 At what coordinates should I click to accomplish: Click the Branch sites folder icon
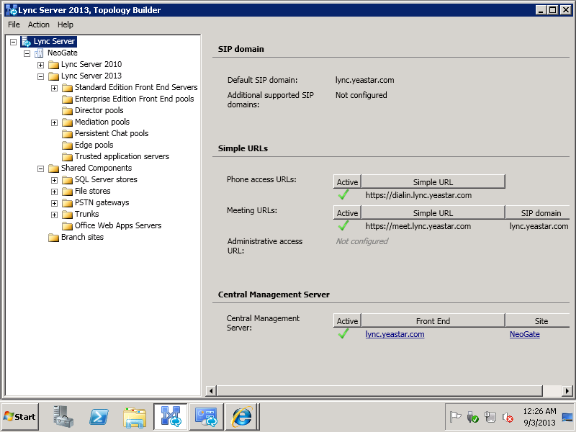[54, 237]
